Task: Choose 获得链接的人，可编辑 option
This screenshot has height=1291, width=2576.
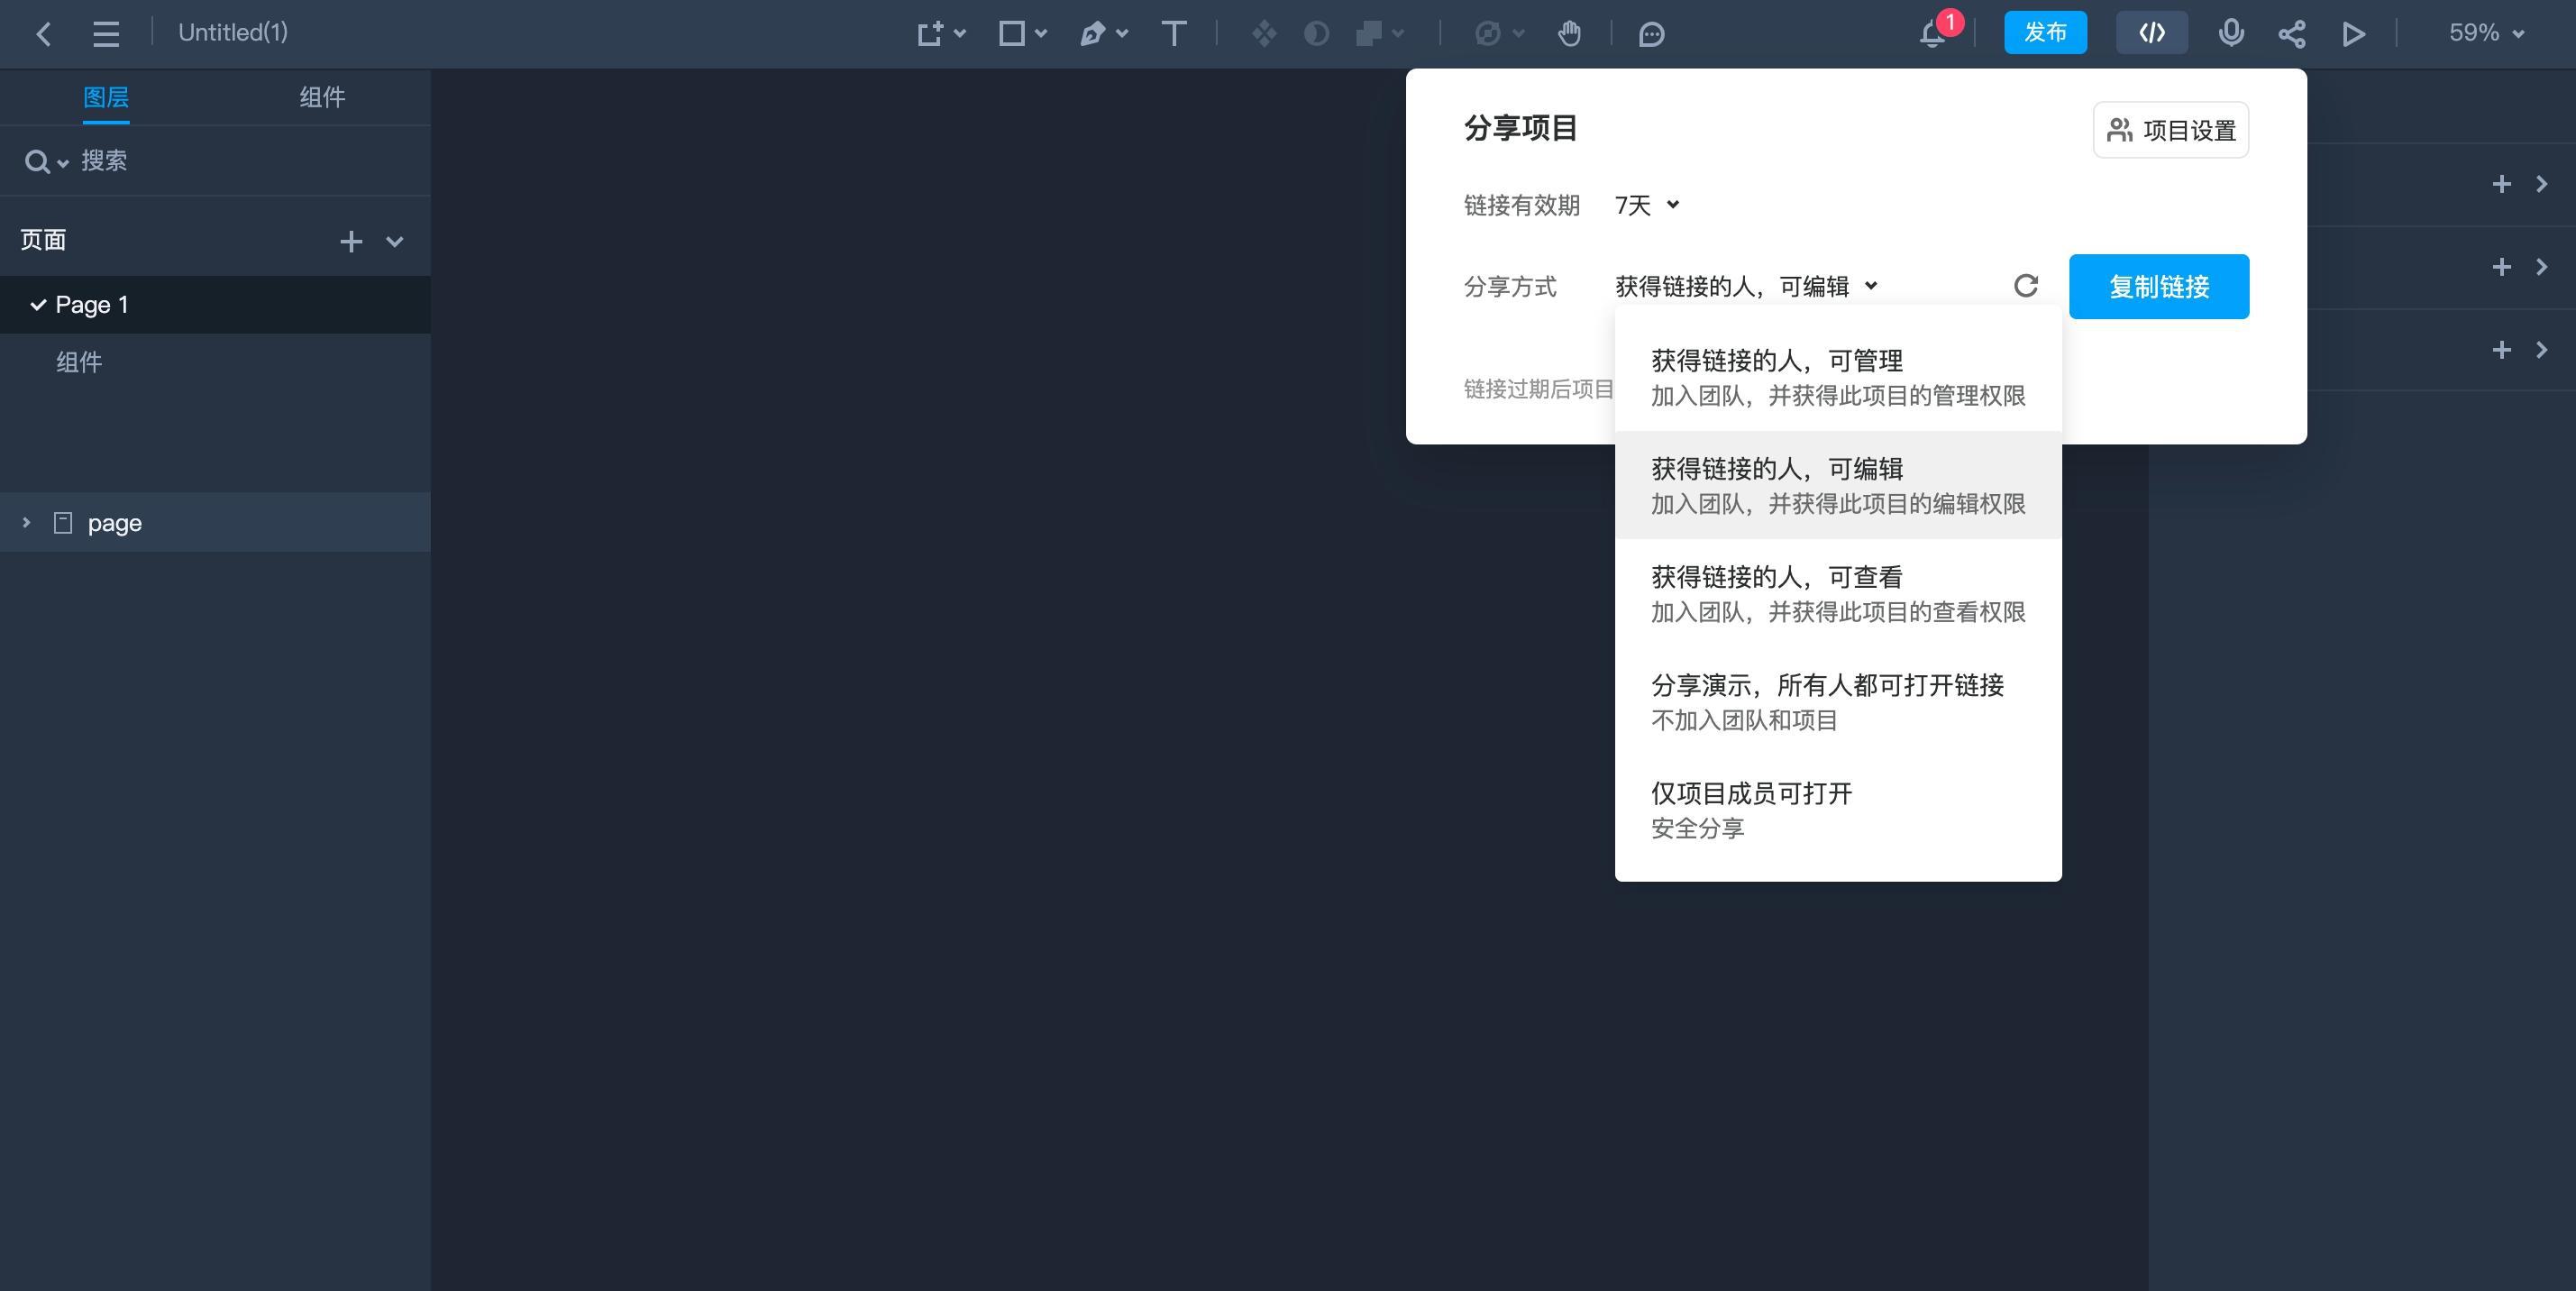Action: click(1838, 485)
